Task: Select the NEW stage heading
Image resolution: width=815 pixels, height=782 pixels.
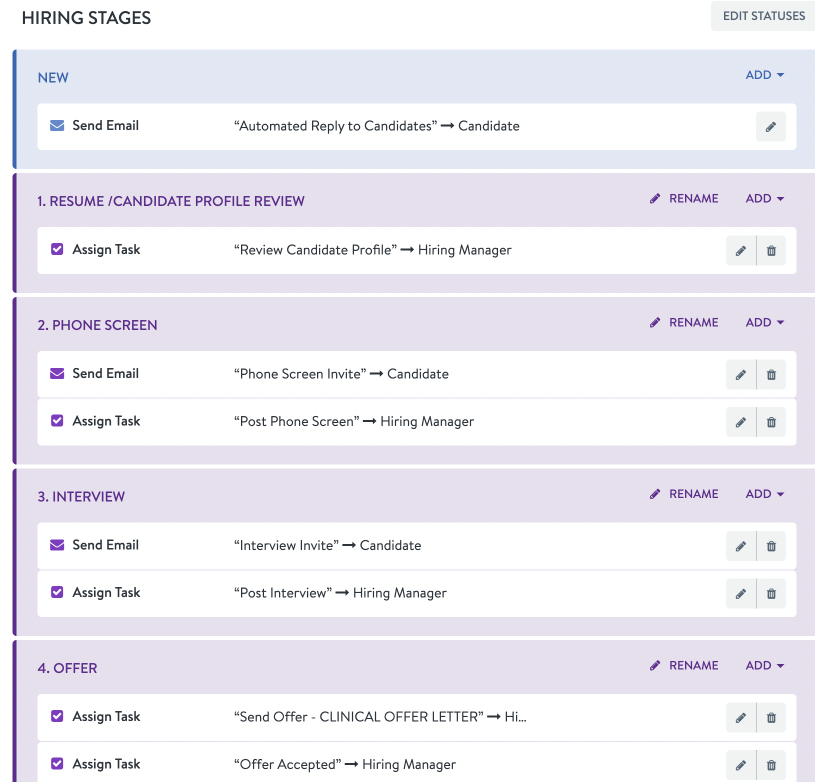Action: [53, 78]
